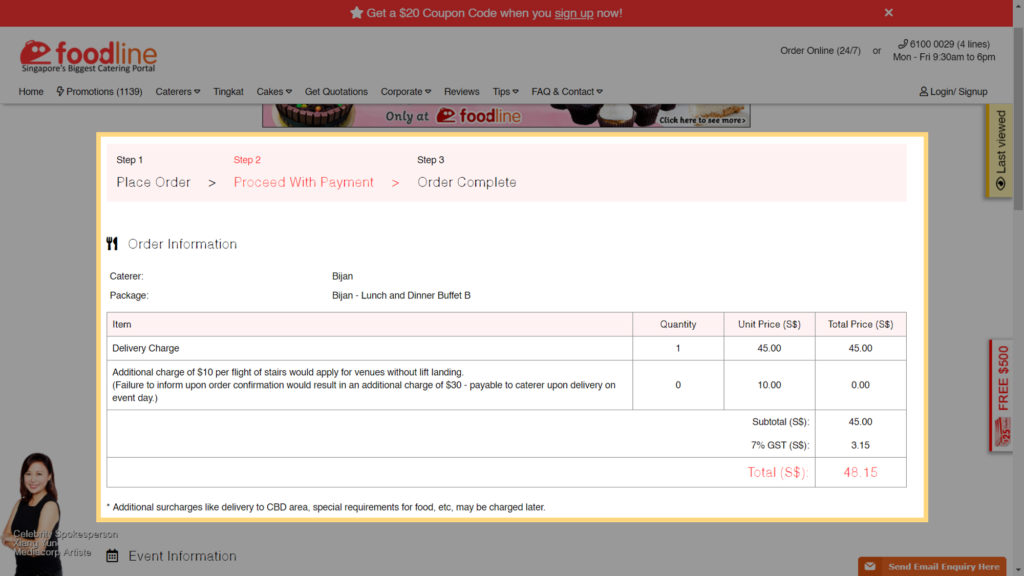Expand the FAQ & Contact dropdown

click(x=566, y=92)
